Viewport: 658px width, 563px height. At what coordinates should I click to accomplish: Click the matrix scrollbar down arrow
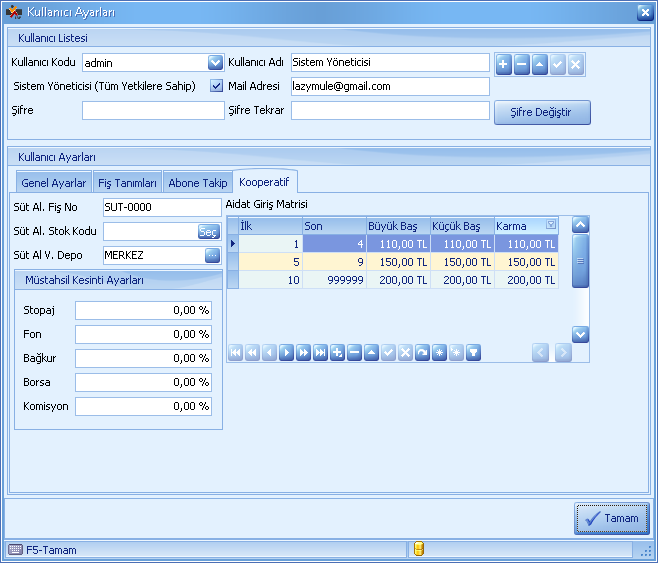(x=580, y=334)
